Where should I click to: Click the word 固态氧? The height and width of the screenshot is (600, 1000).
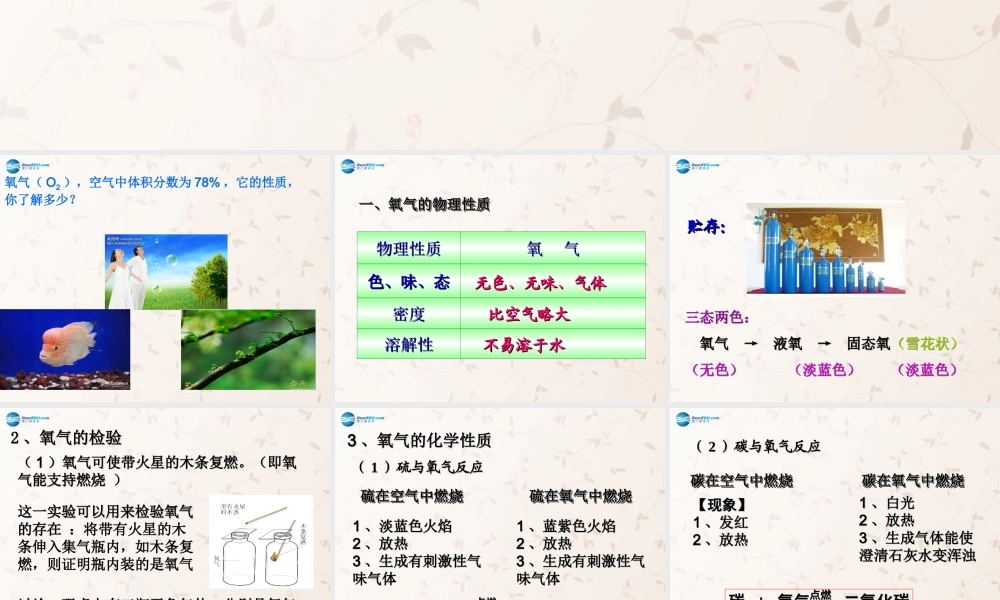[x=868, y=344]
